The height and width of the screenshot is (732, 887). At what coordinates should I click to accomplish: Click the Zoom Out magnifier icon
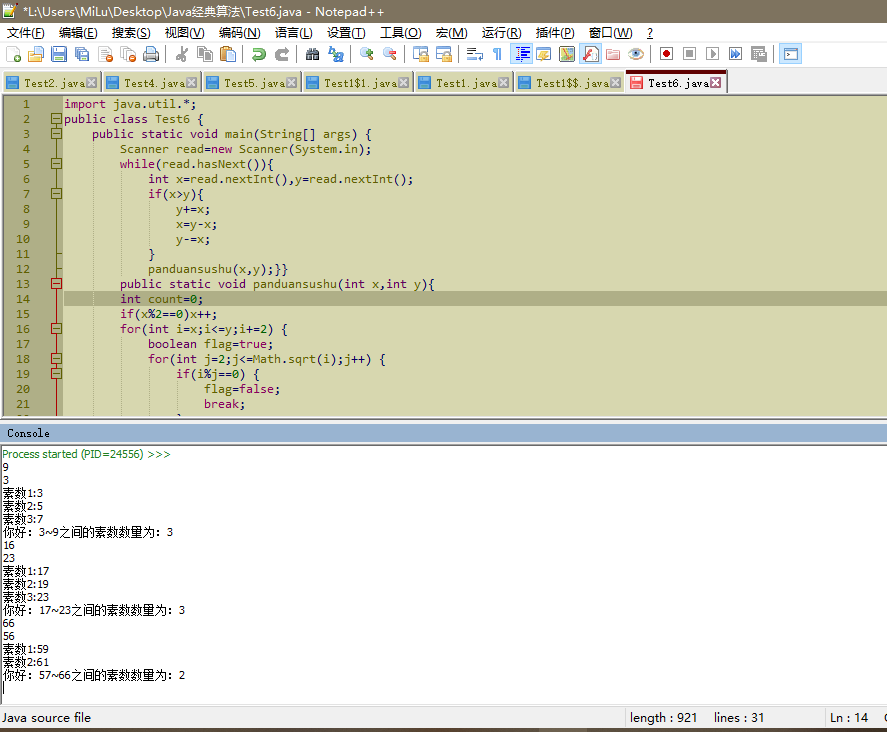point(390,54)
